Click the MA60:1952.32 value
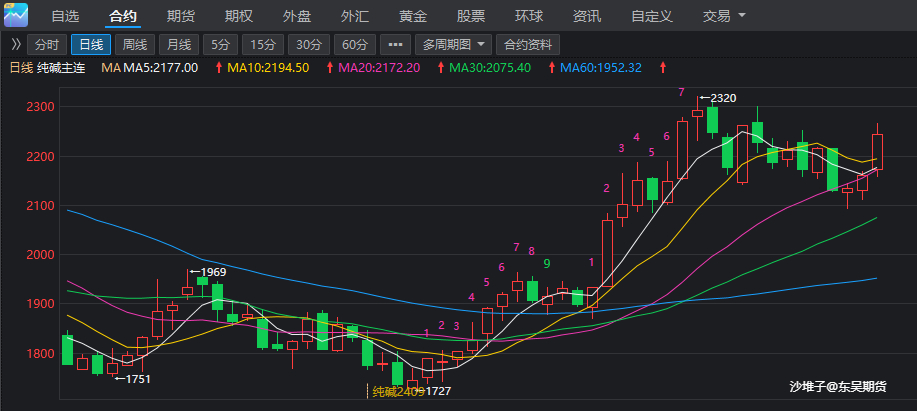The image size is (917, 411). point(601,68)
